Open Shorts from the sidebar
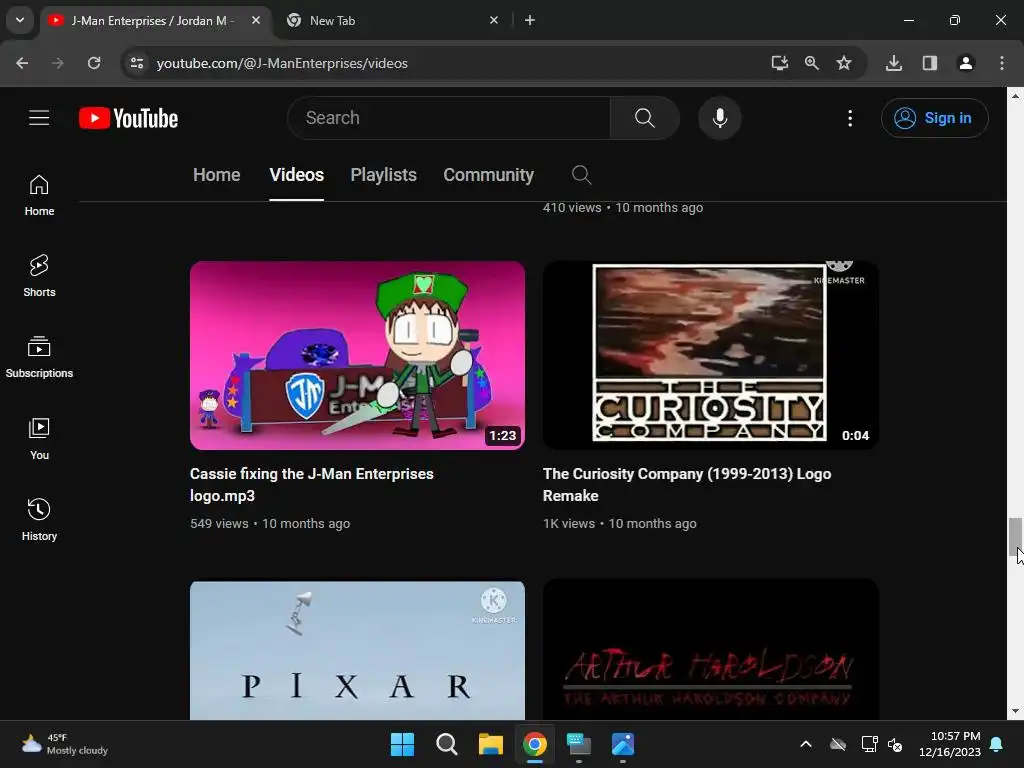Image resolution: width=1024 pixels, height=768 pixels. [x=39, y=276]
